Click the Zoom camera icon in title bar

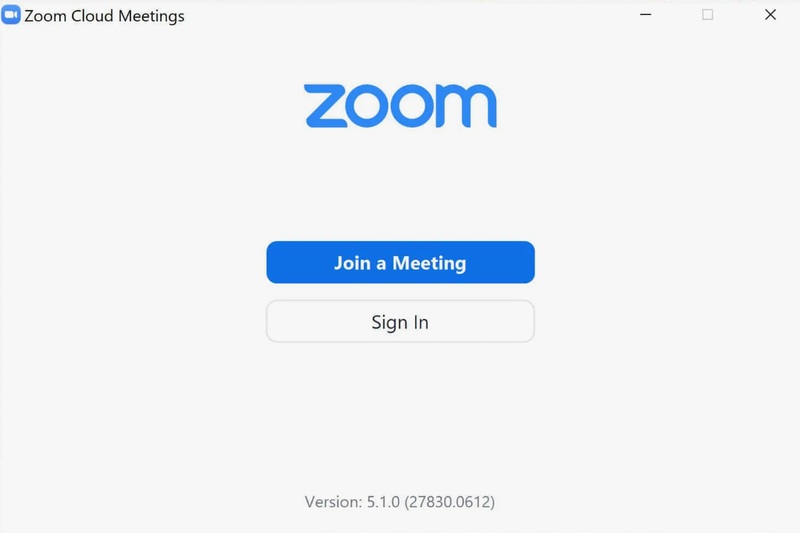pos(11,15)
